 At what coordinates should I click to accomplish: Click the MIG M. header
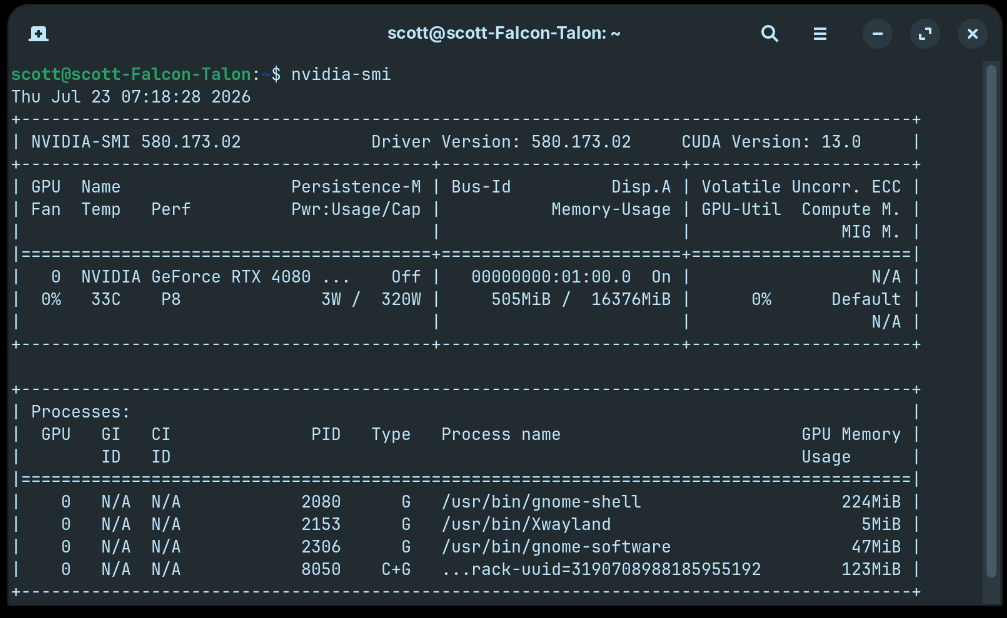pos(871,232)
